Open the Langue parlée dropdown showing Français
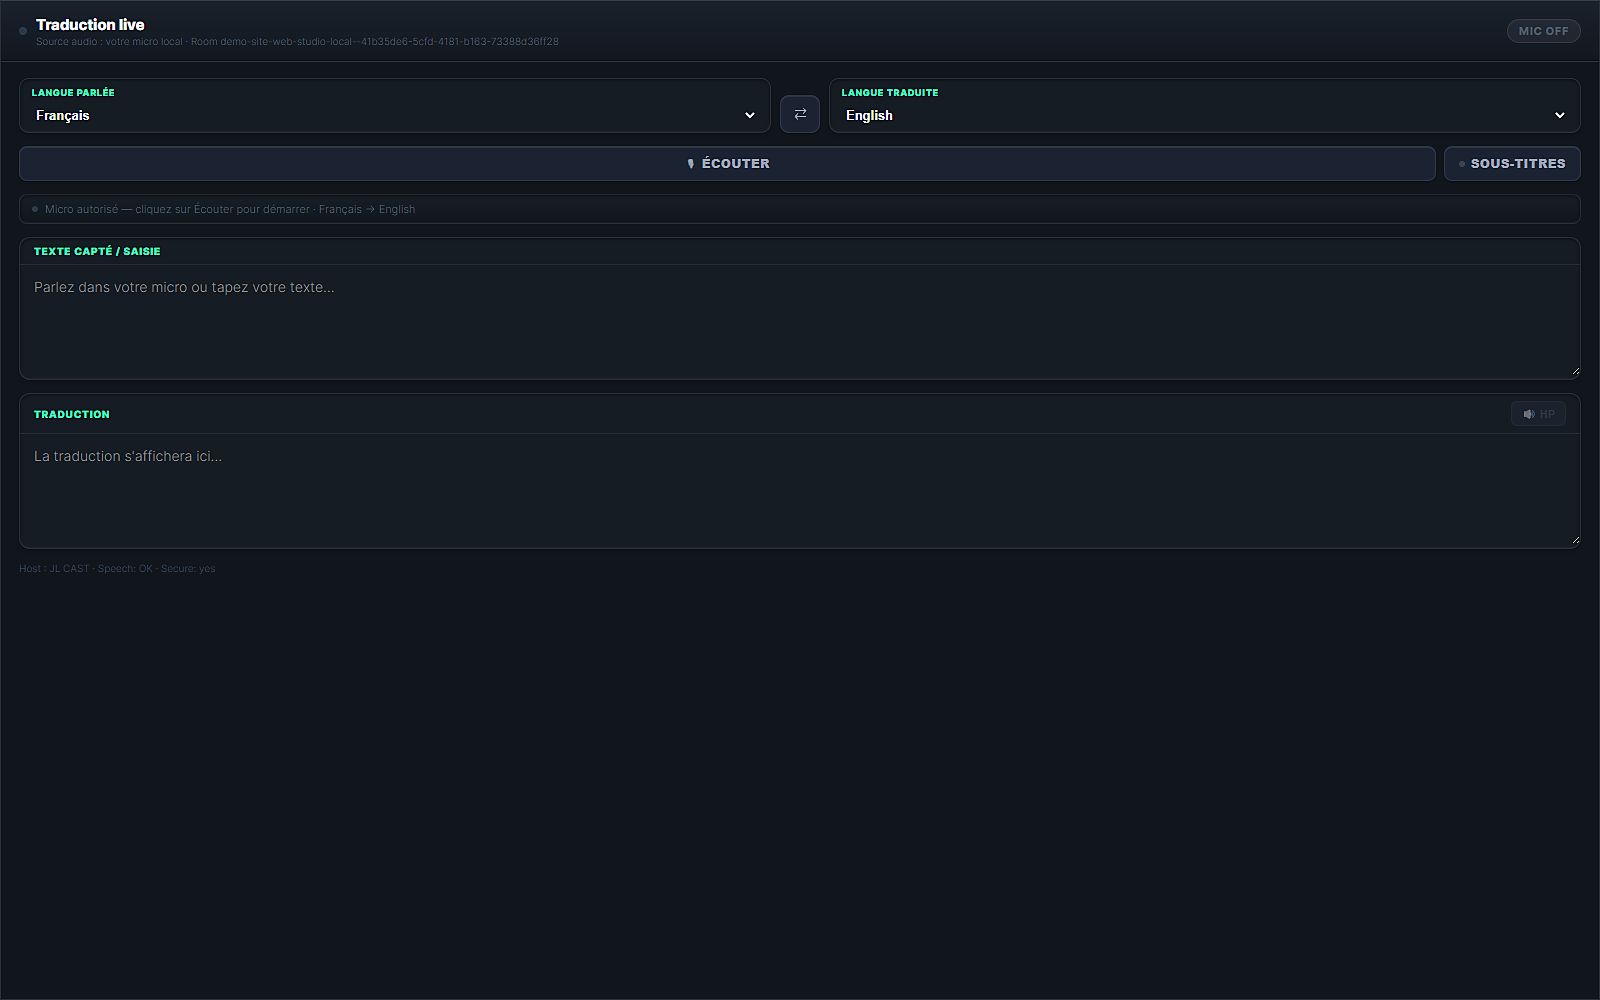 (x=395, y=115)
